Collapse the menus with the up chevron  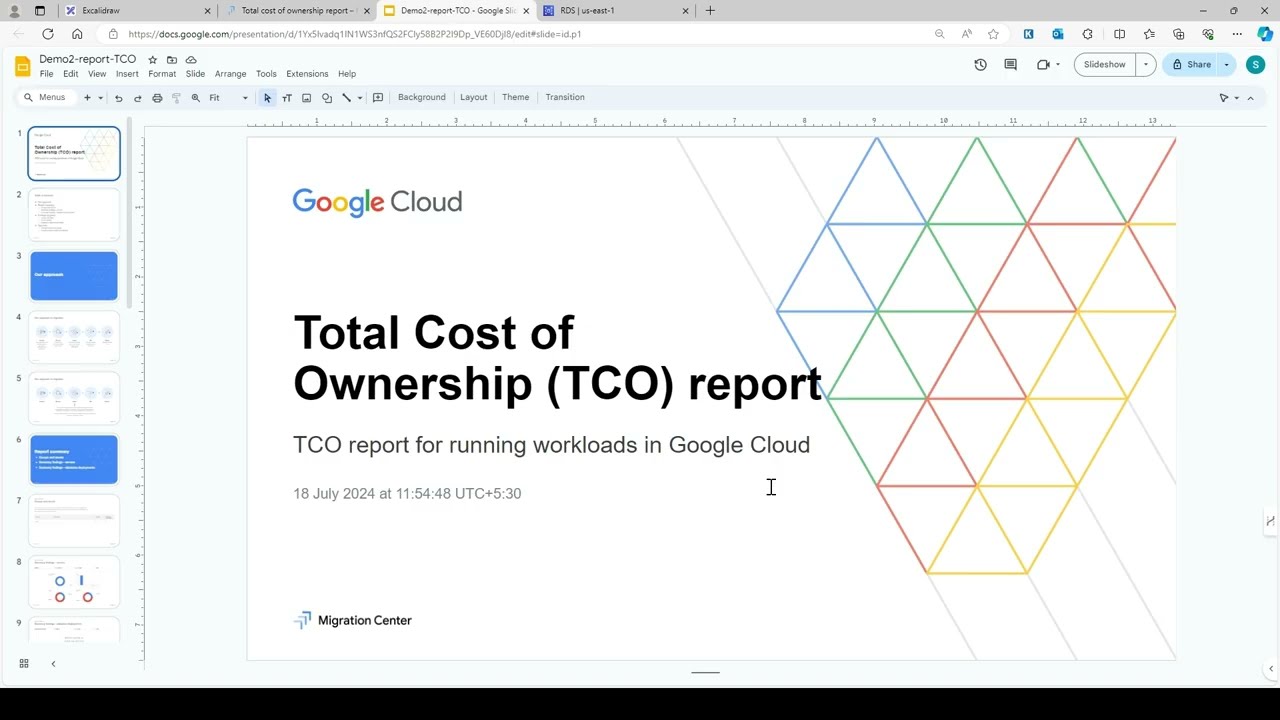(x=1250, y=98)
